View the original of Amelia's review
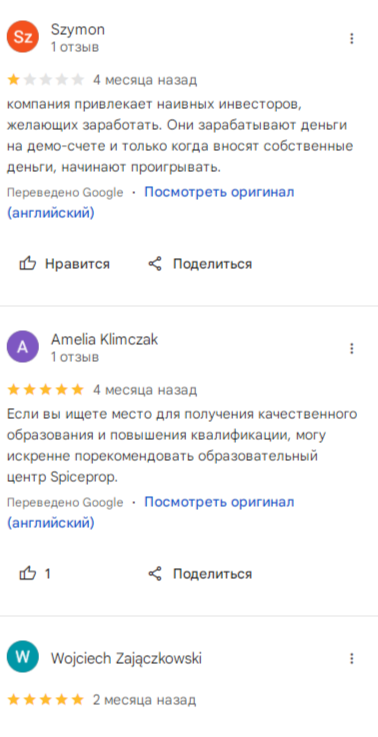The width and height of the screenshot is (378, 737). coord(150,512)
